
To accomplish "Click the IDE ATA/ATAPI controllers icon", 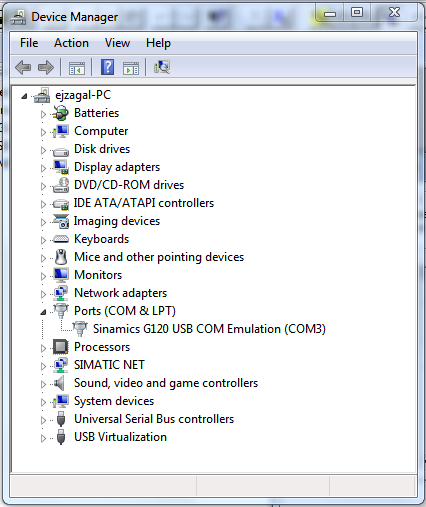I will pyautogui.click(x=61, y=204).
